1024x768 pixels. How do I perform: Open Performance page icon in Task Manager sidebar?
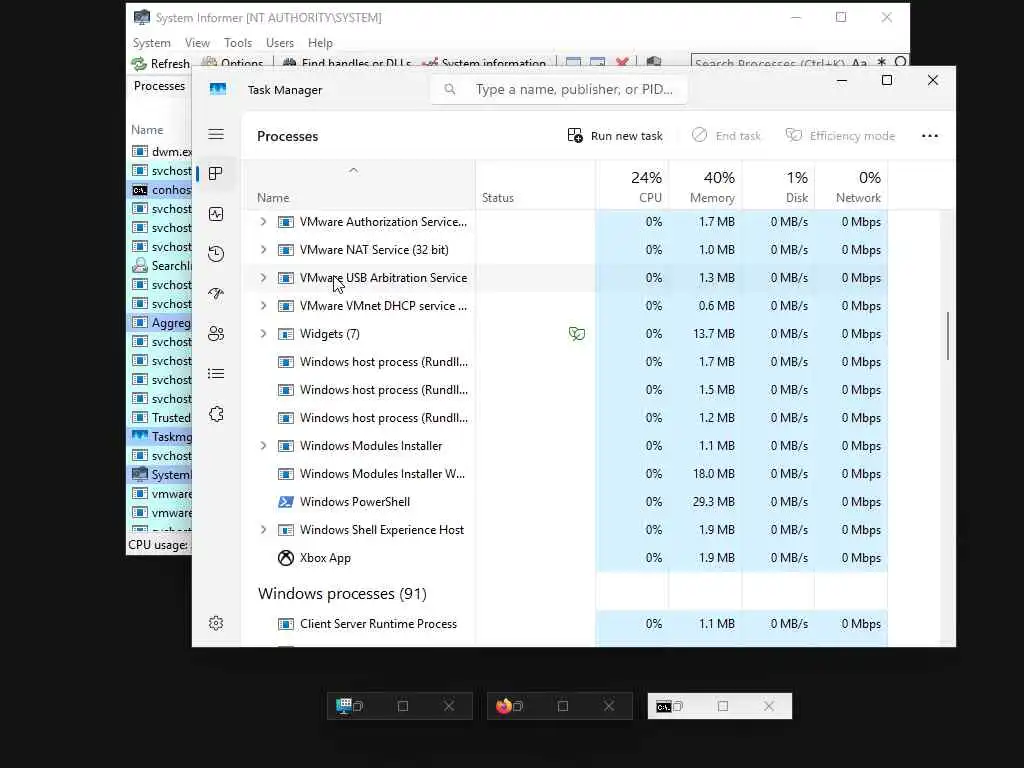pos(216,214)
